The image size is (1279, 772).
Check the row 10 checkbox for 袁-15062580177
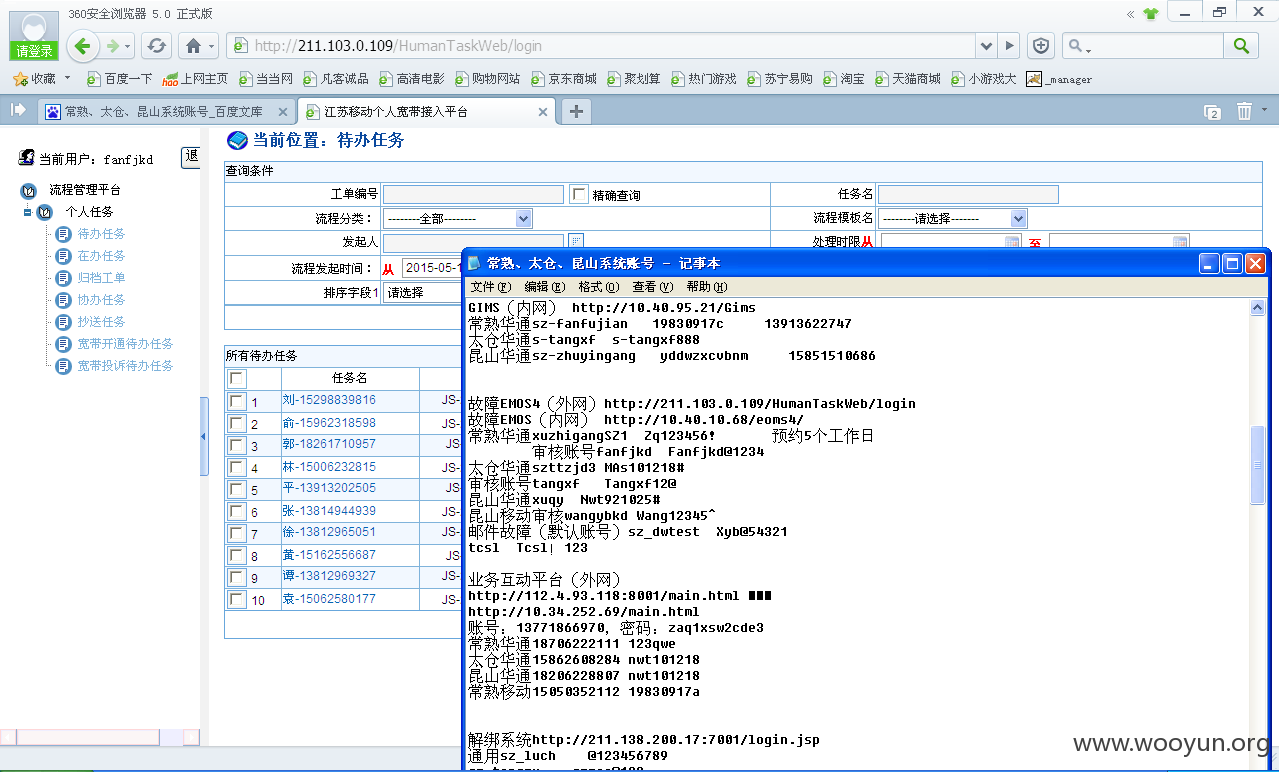(x=237, y=599)
